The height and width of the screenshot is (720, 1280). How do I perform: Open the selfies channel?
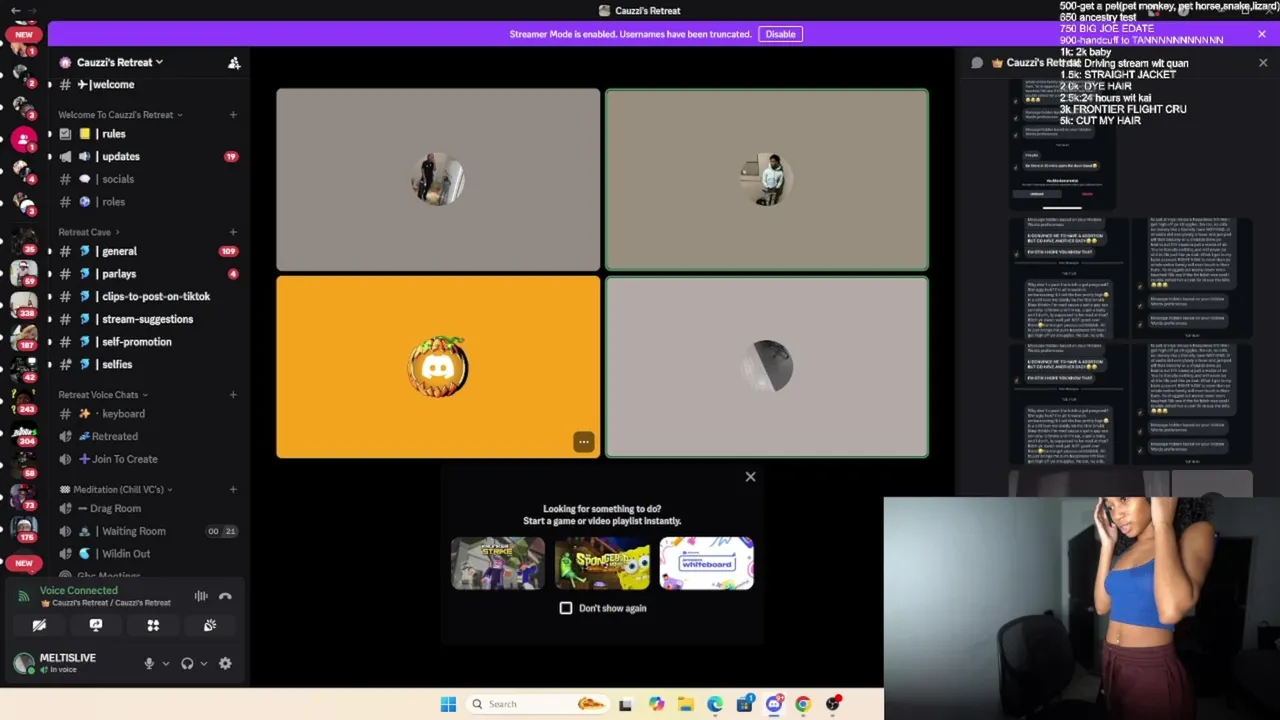coord(148,365)
